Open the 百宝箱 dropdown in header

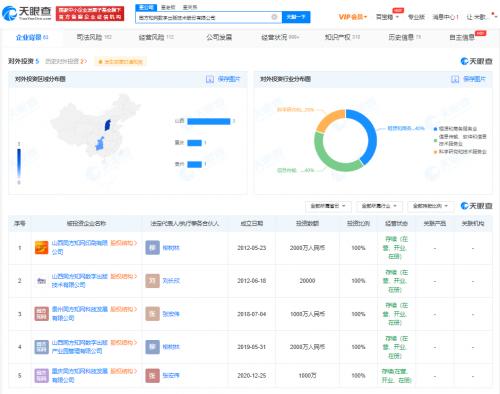pos(387,17)
